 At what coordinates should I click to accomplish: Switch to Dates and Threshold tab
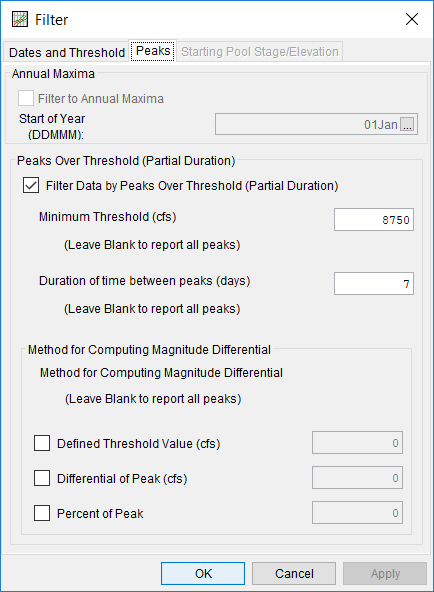coord(66,52)
